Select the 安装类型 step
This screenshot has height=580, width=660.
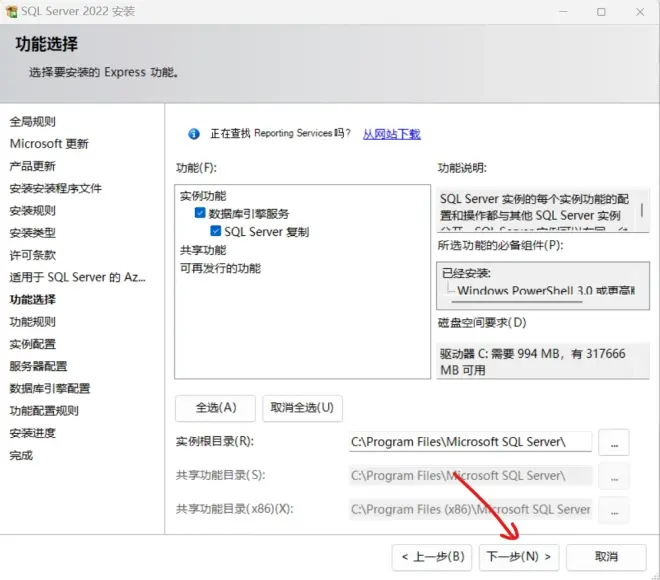(x=32, y=233)
